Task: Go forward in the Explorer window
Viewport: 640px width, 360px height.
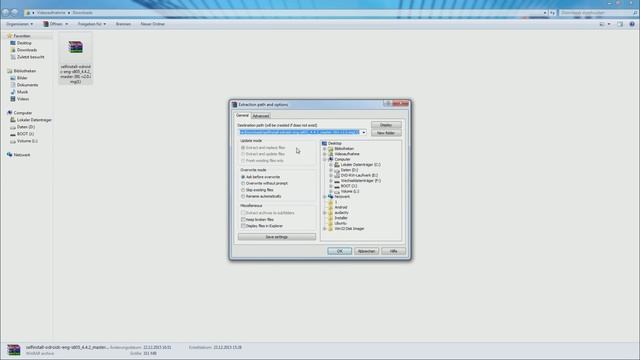Action: [15, 13]
